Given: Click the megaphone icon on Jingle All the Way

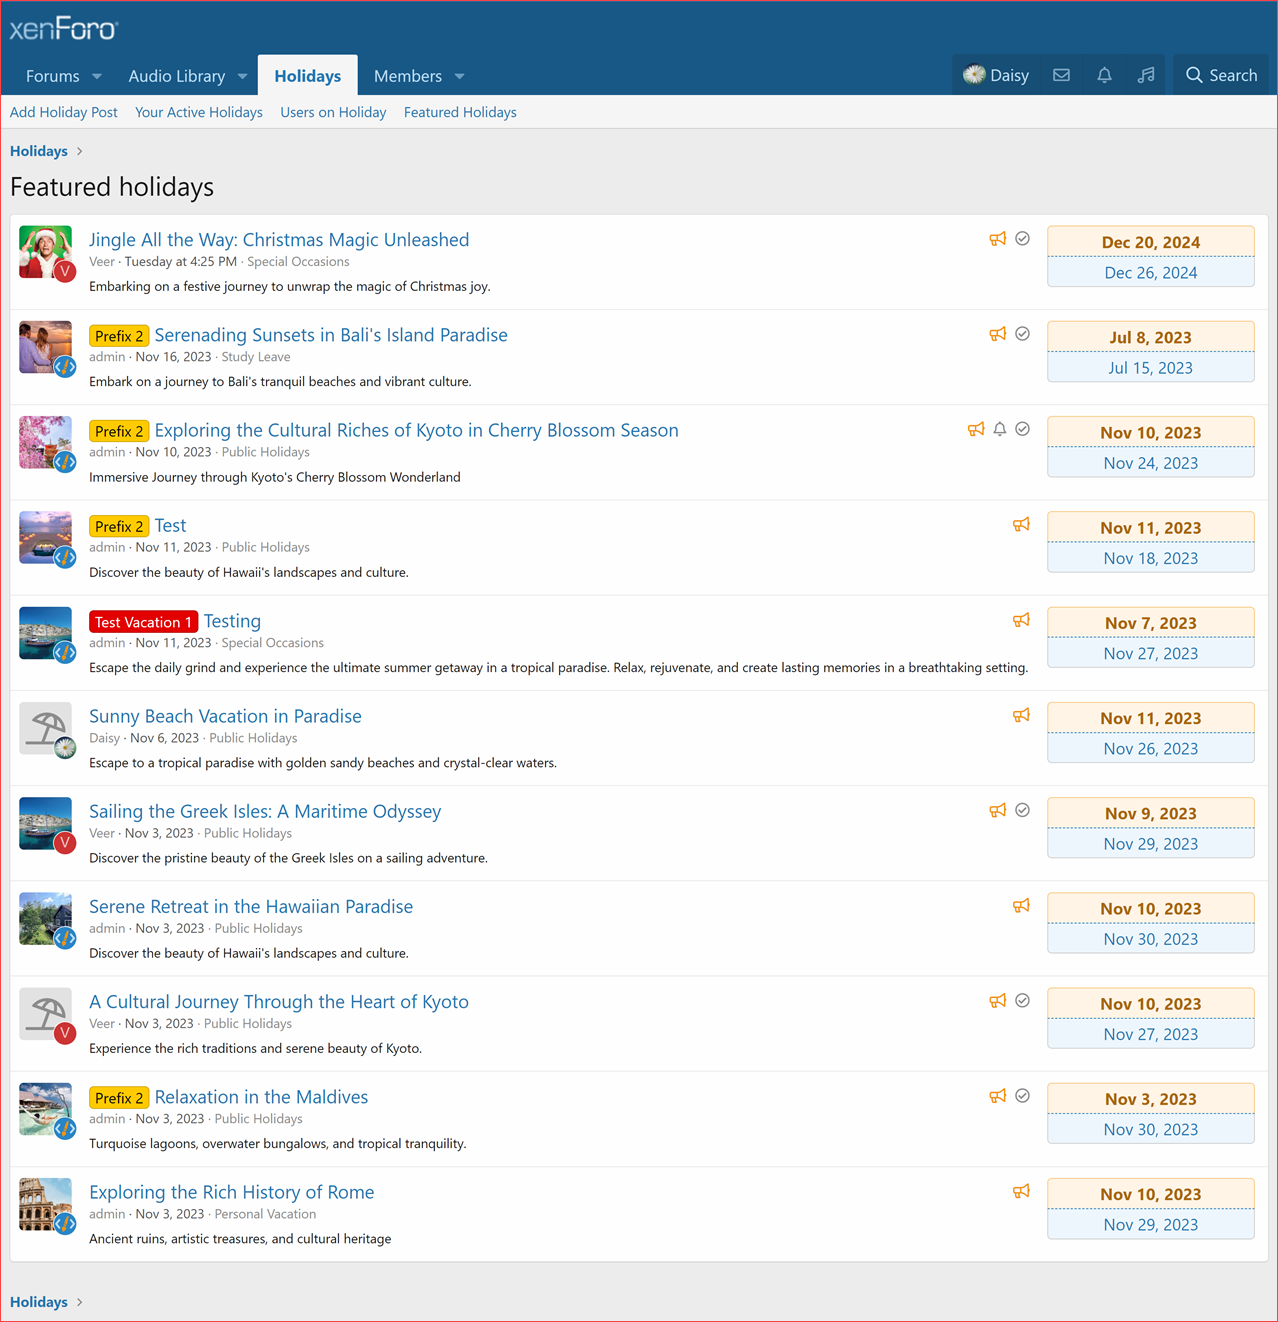Looking at the screenshot, I should 997,238.
